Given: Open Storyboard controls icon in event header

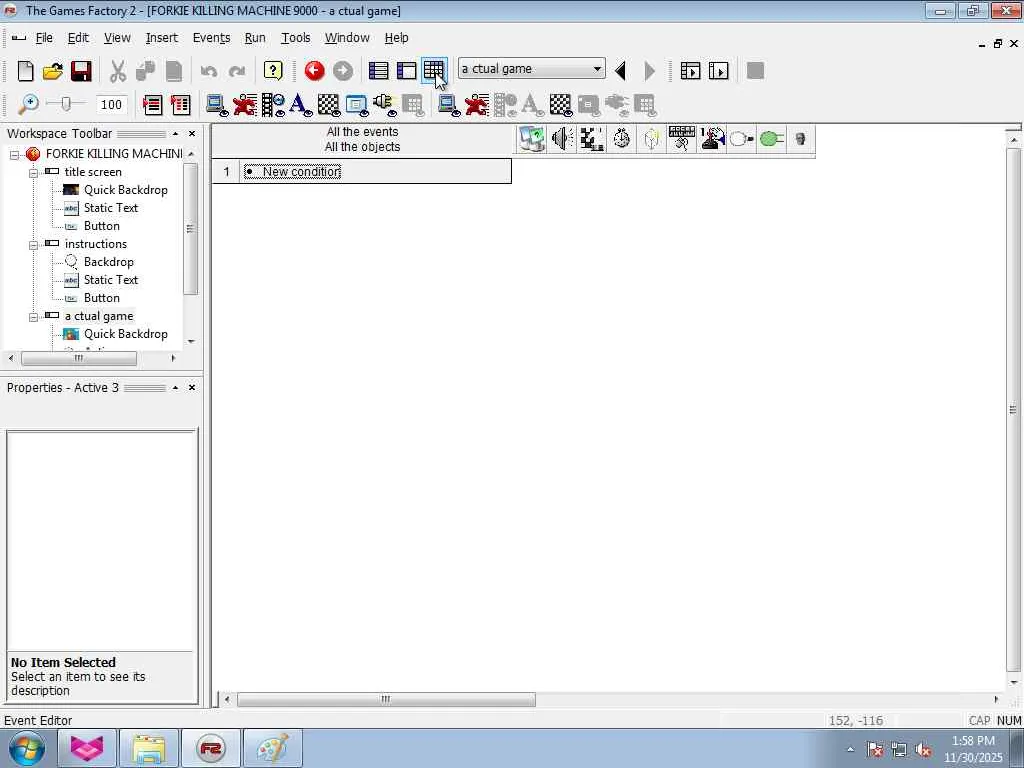Looking at the screenshot, I should pyautogui.click(x=592, y=138).
